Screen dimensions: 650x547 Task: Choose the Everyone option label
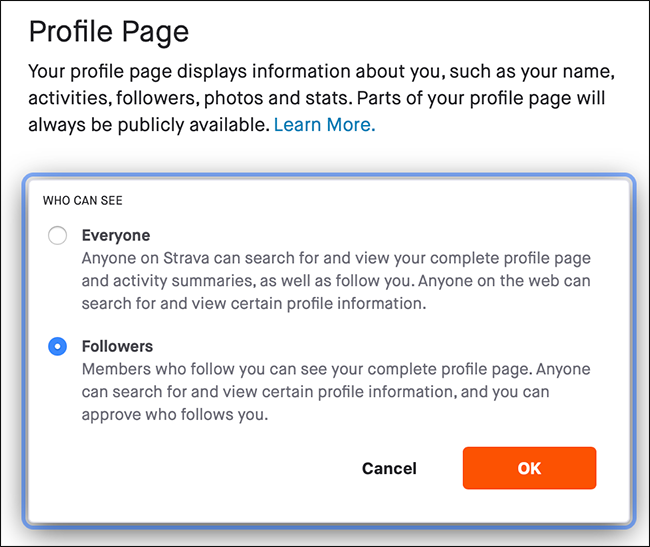pos(116,235)
